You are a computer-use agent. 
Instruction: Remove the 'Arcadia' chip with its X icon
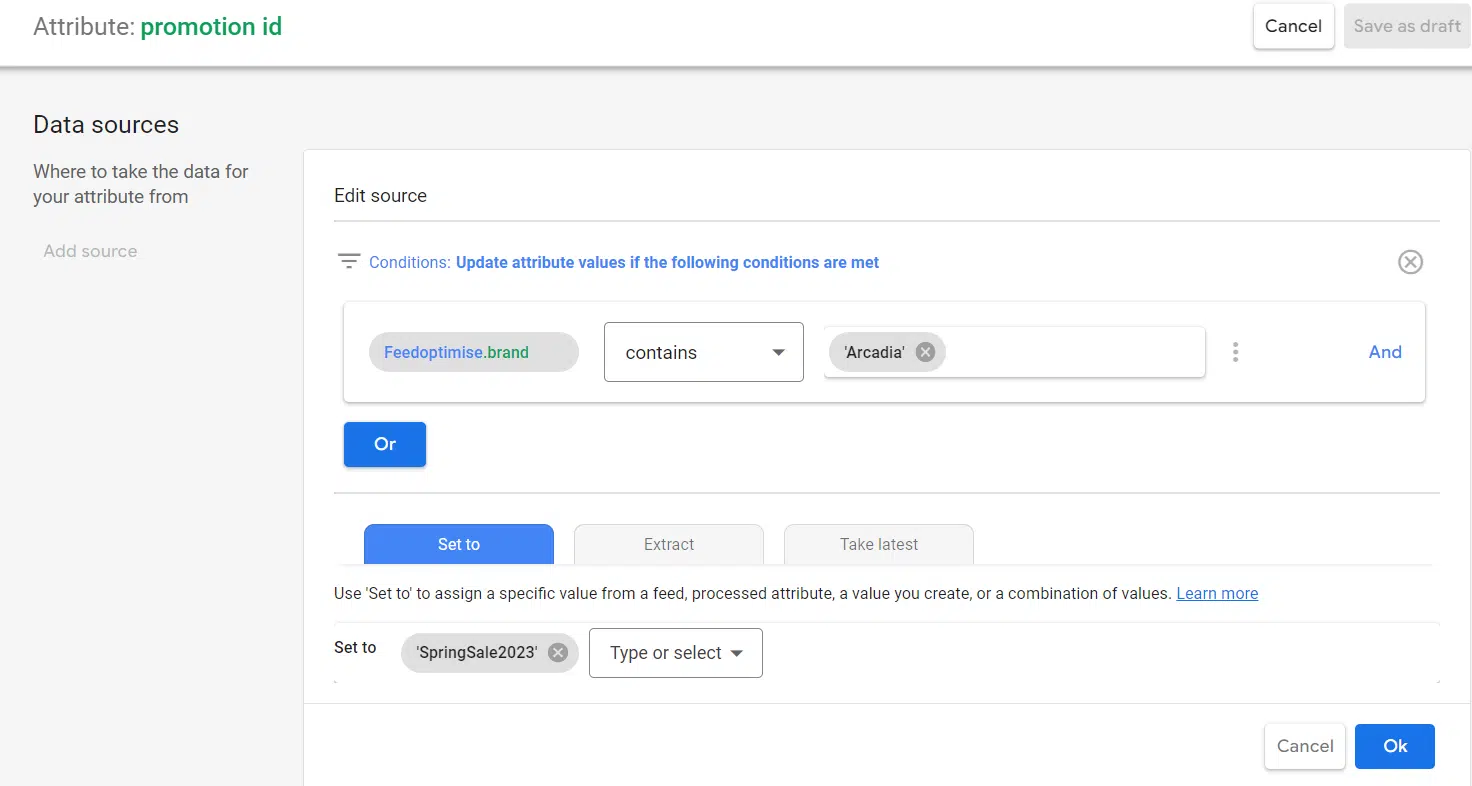pos(925,352)
